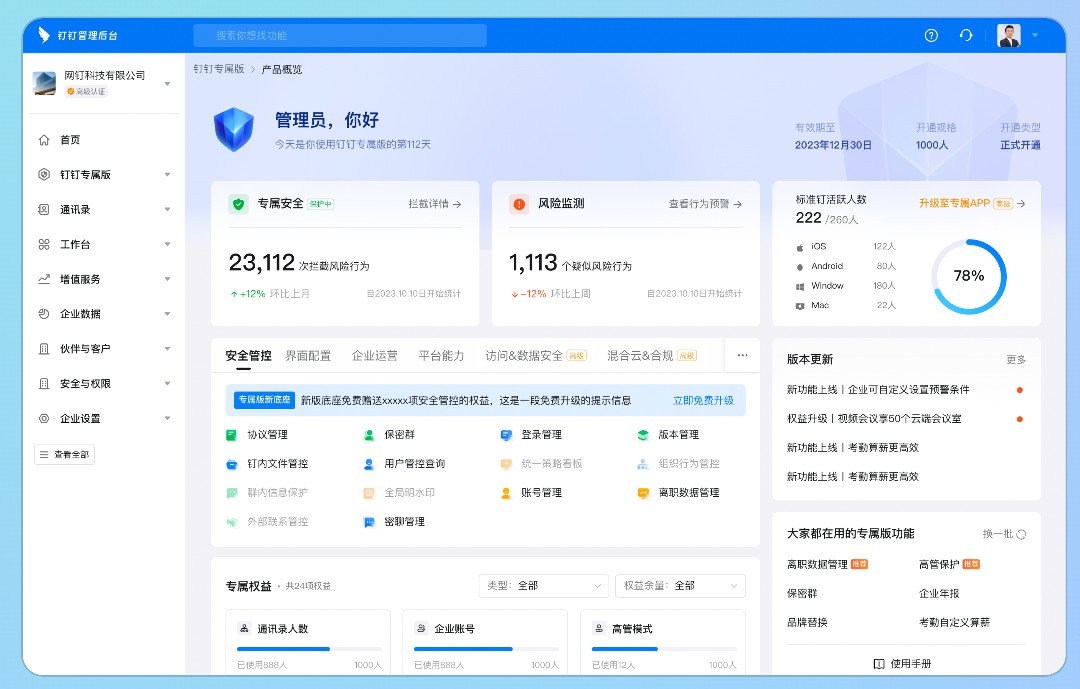
Task: Expand 伙伴与客户 sidebar menu
Action: [103, 349]
